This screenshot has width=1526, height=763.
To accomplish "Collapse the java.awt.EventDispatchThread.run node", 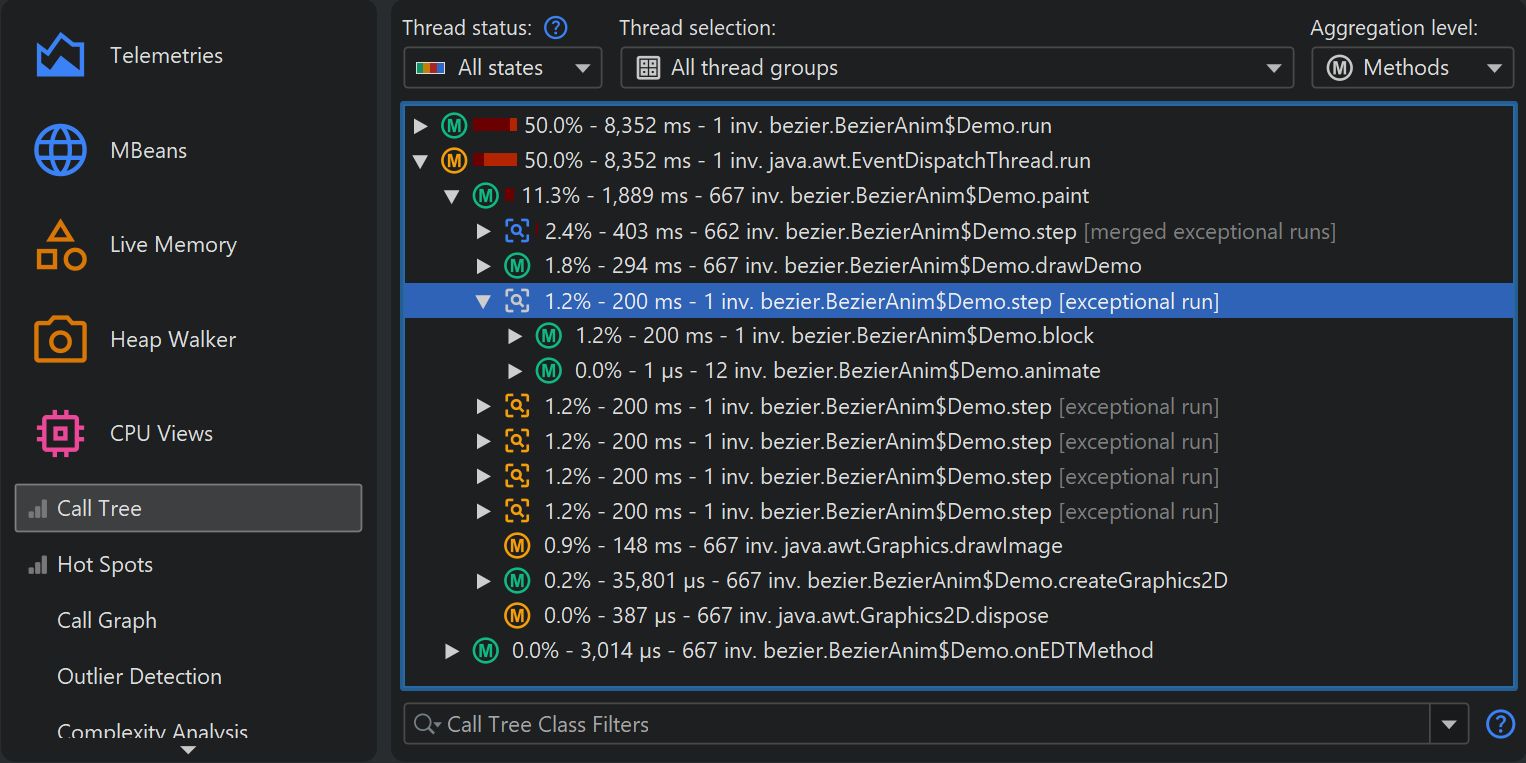I will click(x=420, y=161).
